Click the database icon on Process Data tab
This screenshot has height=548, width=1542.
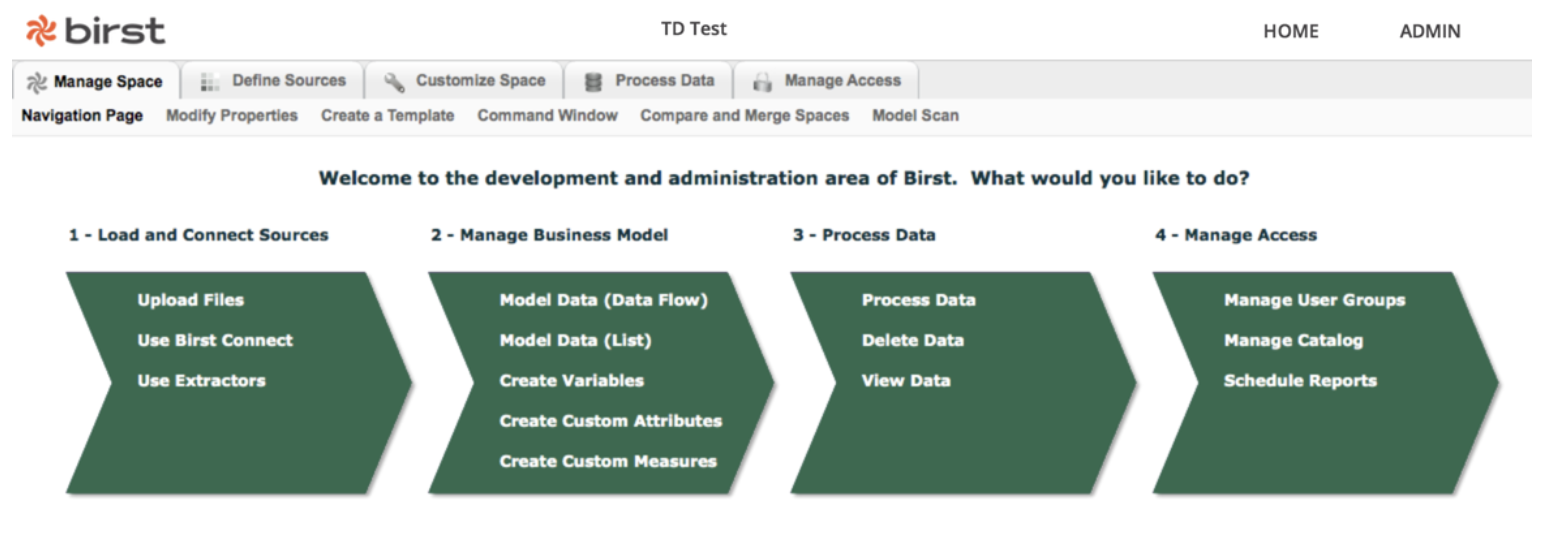[x=593, y=82]
